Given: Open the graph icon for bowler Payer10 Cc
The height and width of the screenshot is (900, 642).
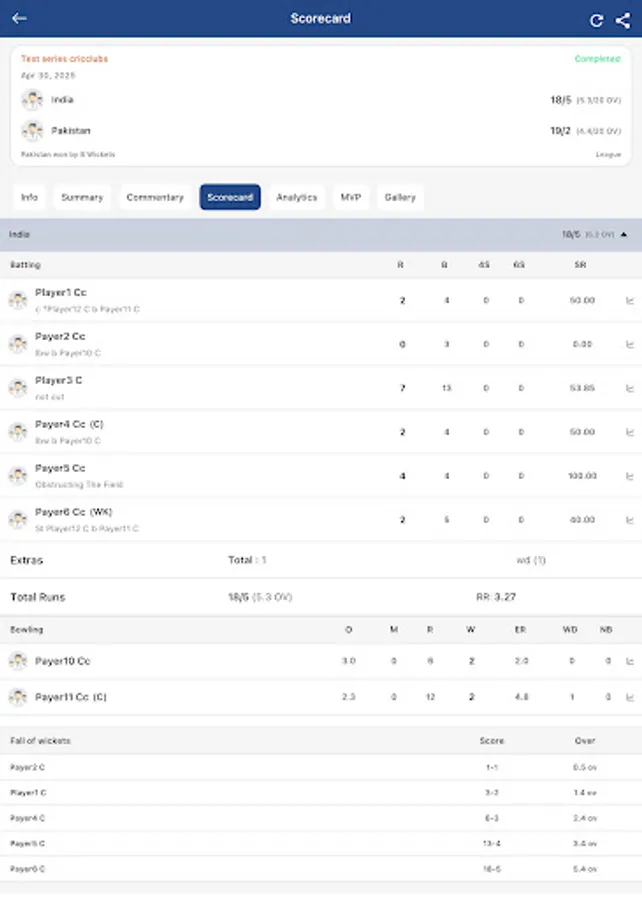Looking at the screenshot, I should click(x=630, y=661).
